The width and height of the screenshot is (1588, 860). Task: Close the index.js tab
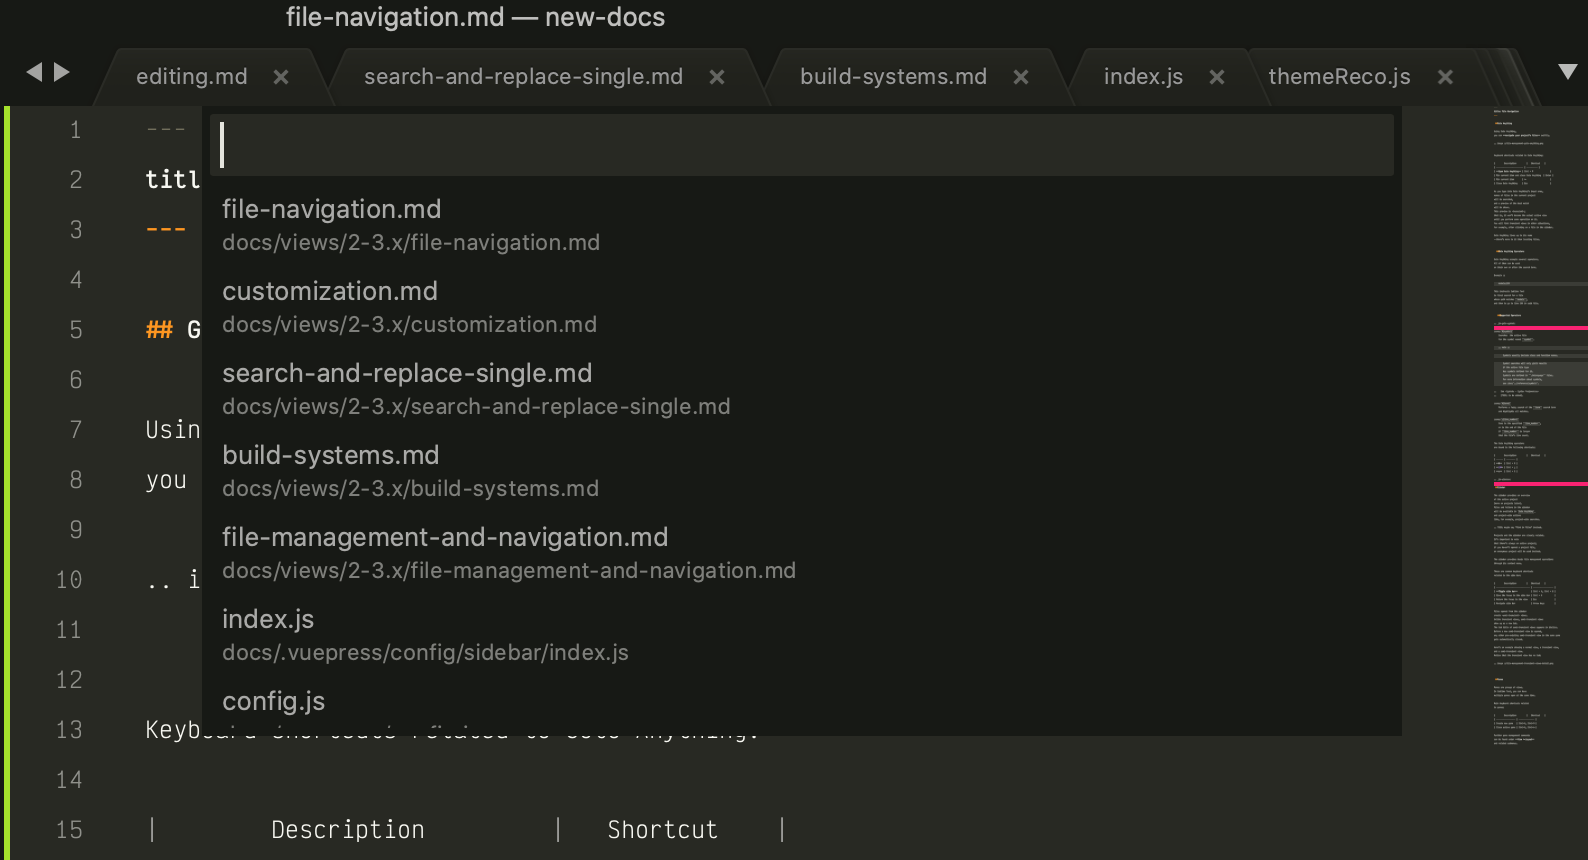pos(1217,77)
